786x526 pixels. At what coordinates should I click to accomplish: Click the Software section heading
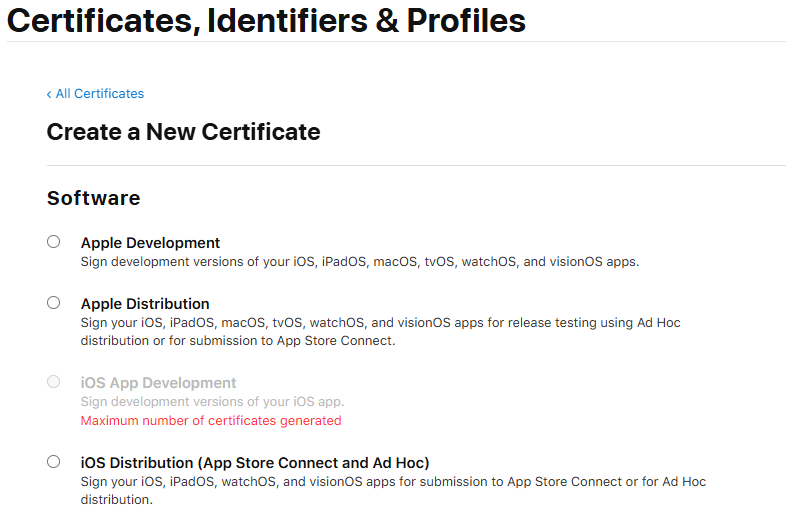pyautogui.click(x=93, y=198)
